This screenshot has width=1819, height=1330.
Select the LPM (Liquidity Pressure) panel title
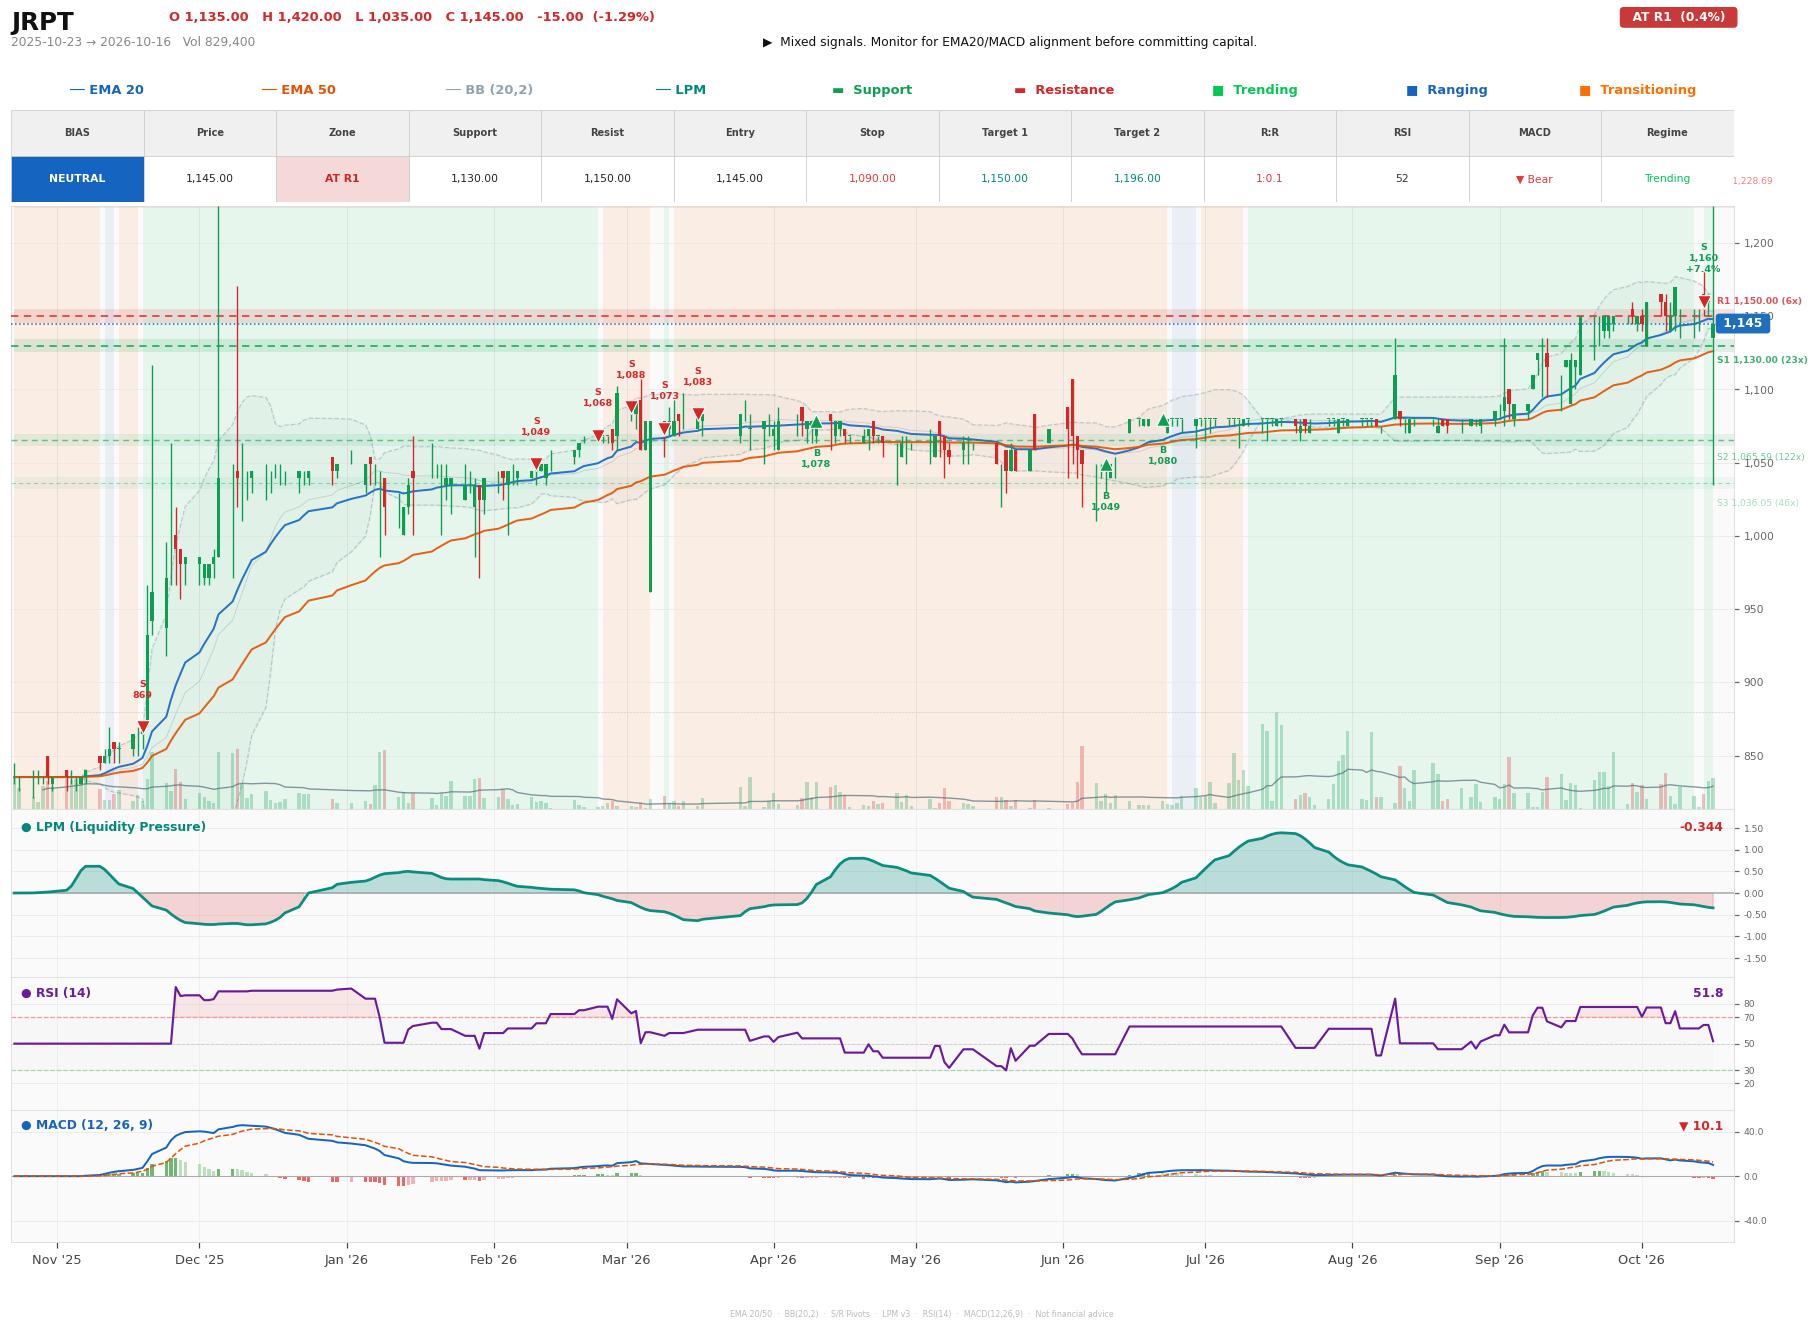coord(113,827)
